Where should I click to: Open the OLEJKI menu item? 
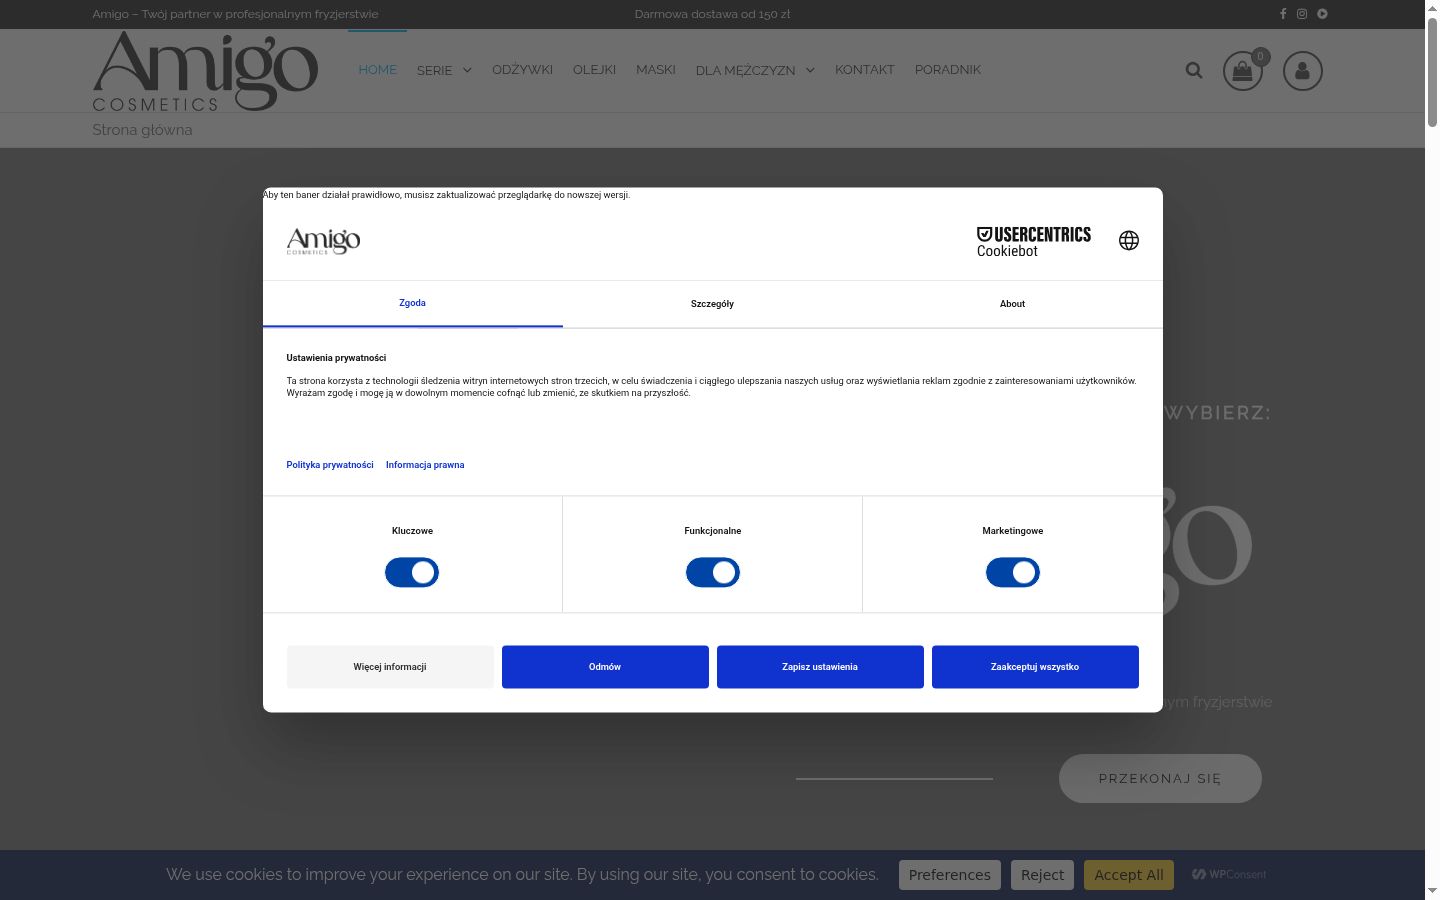point(594,69)
